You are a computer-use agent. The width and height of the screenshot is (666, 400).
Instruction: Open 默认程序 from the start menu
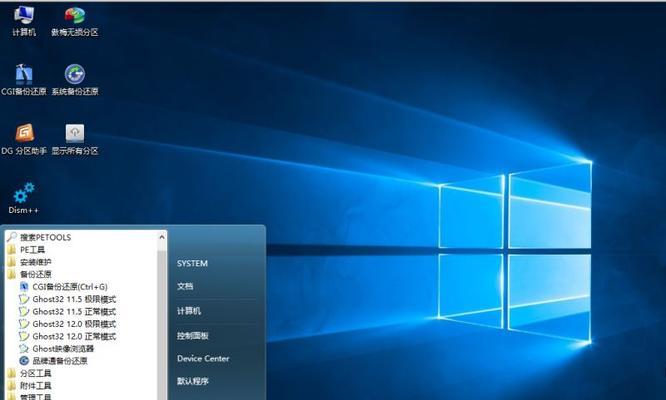192,381
